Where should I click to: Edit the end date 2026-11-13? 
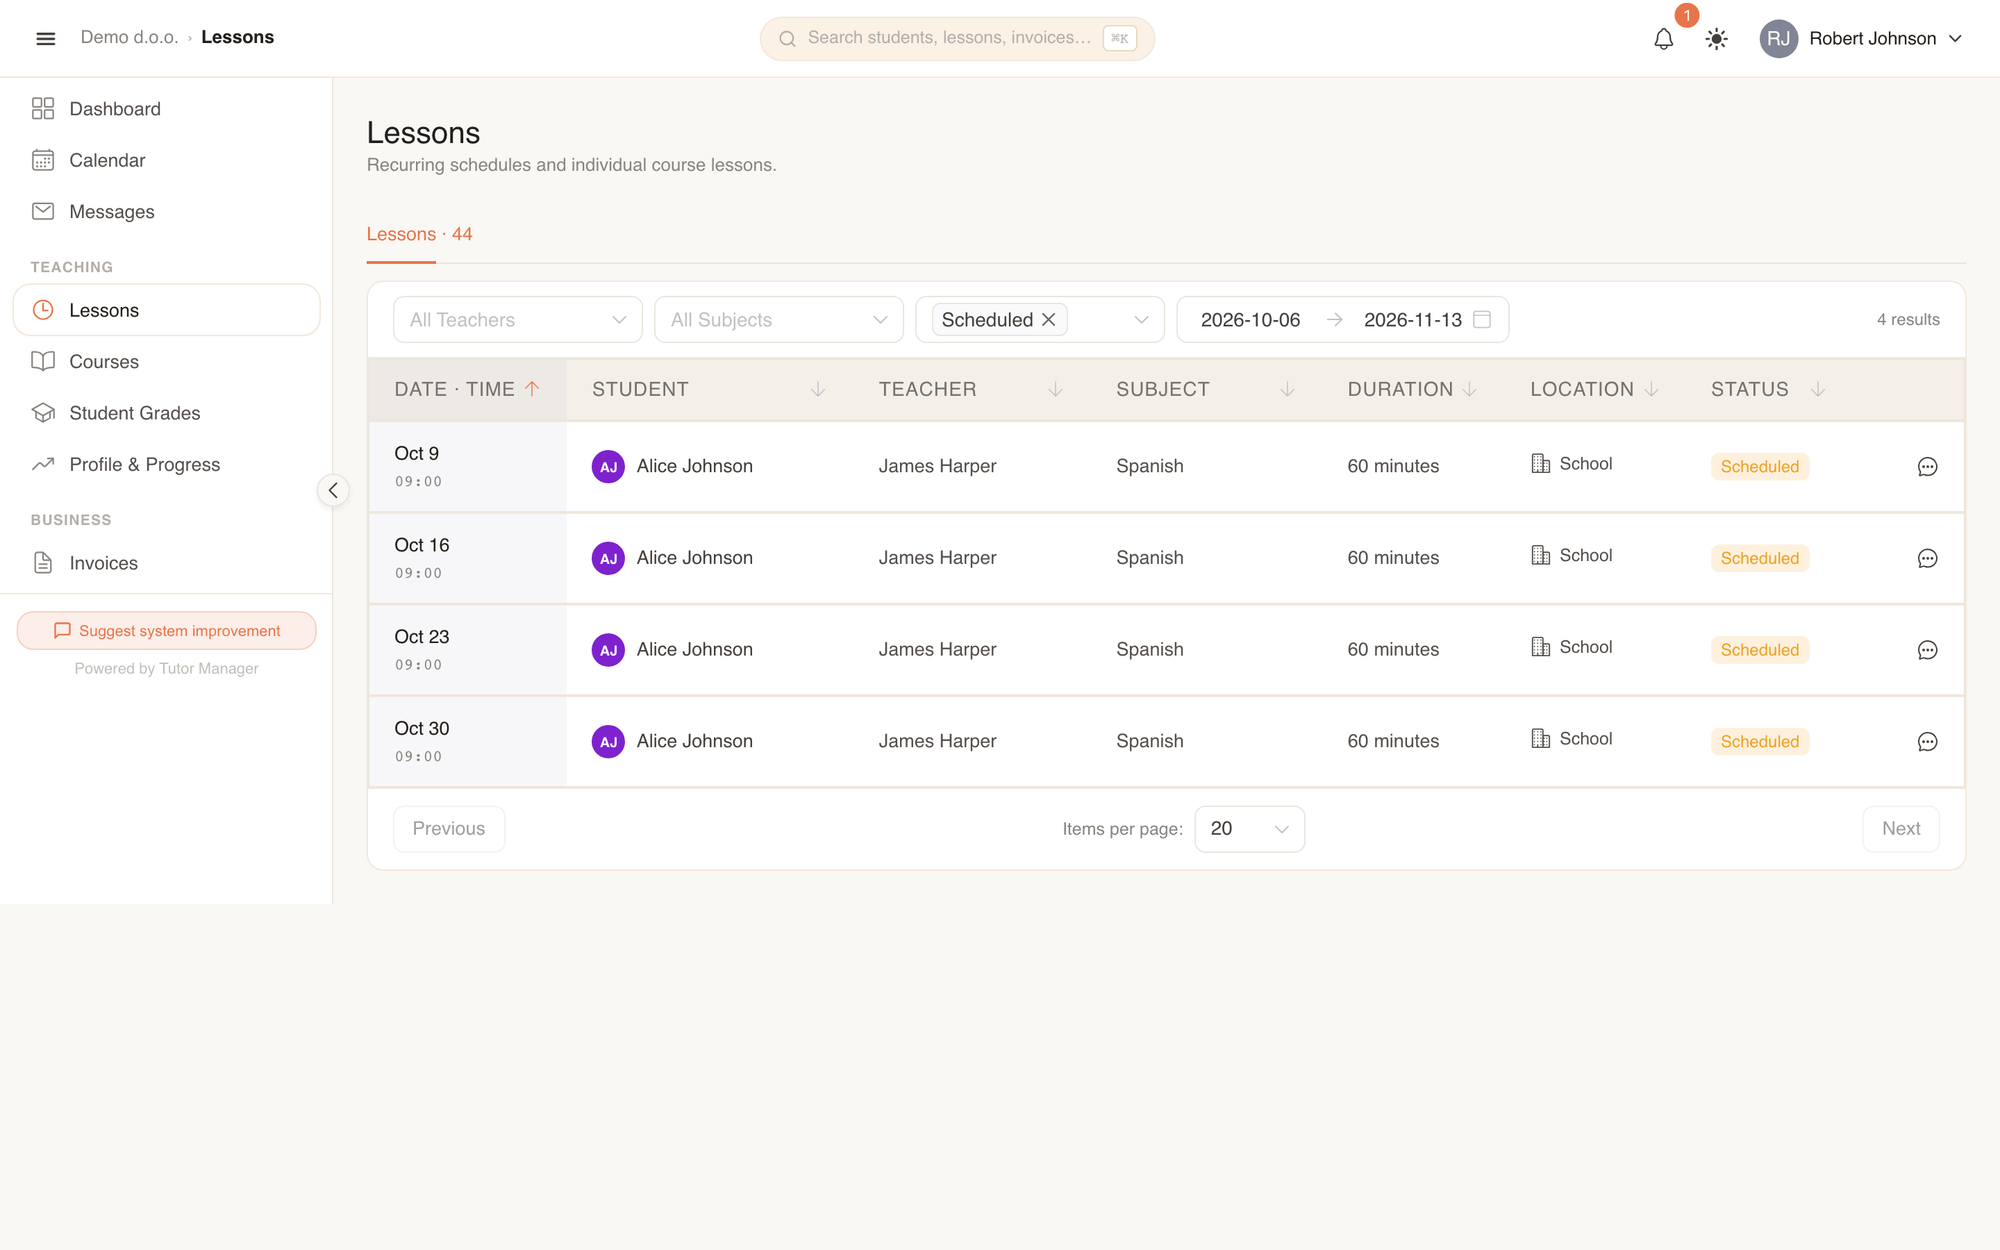[x=1412, y=320]
